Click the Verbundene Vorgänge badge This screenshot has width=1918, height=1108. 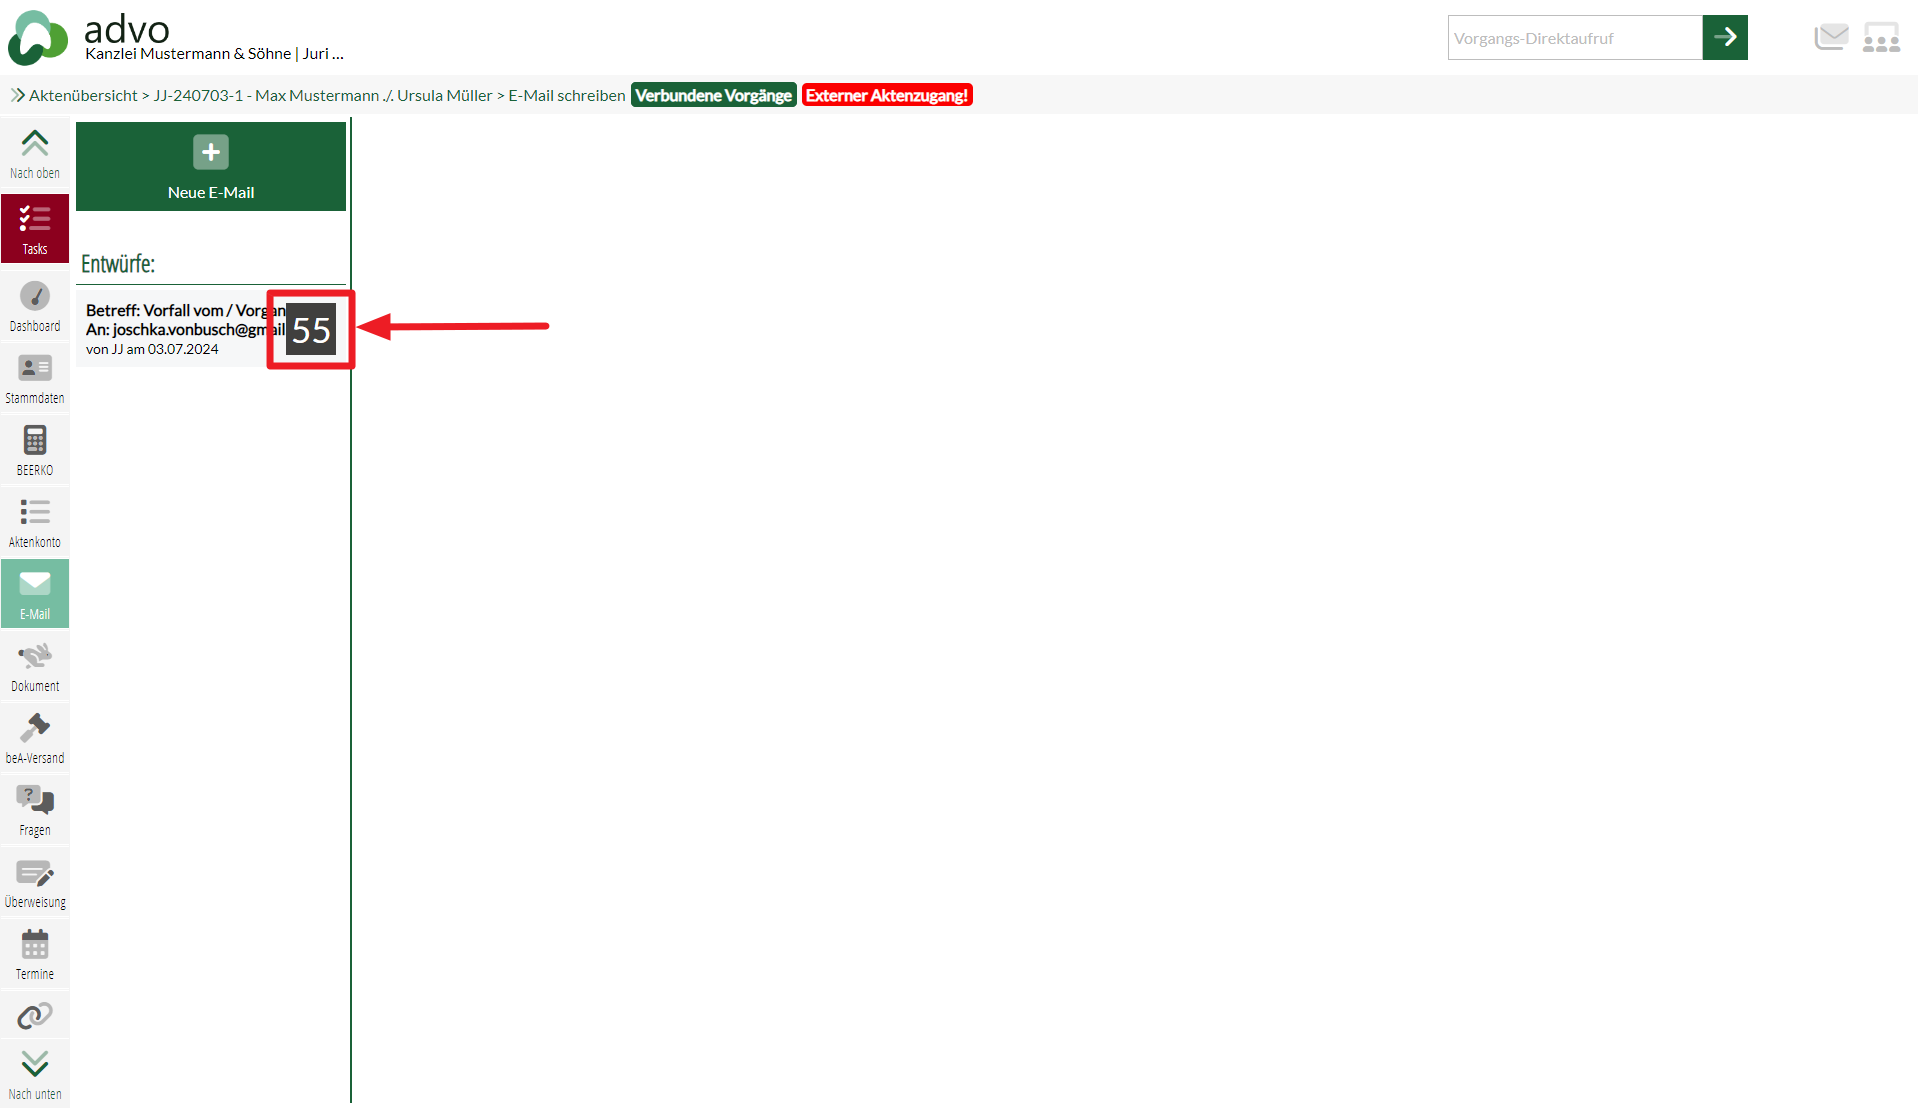[x=713, y=95]
